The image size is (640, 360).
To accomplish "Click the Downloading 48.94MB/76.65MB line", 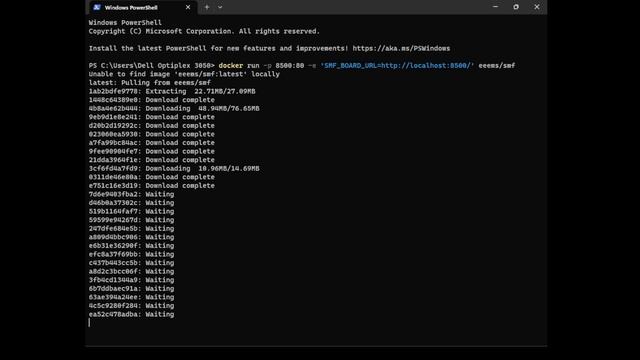I will [174, 109].
